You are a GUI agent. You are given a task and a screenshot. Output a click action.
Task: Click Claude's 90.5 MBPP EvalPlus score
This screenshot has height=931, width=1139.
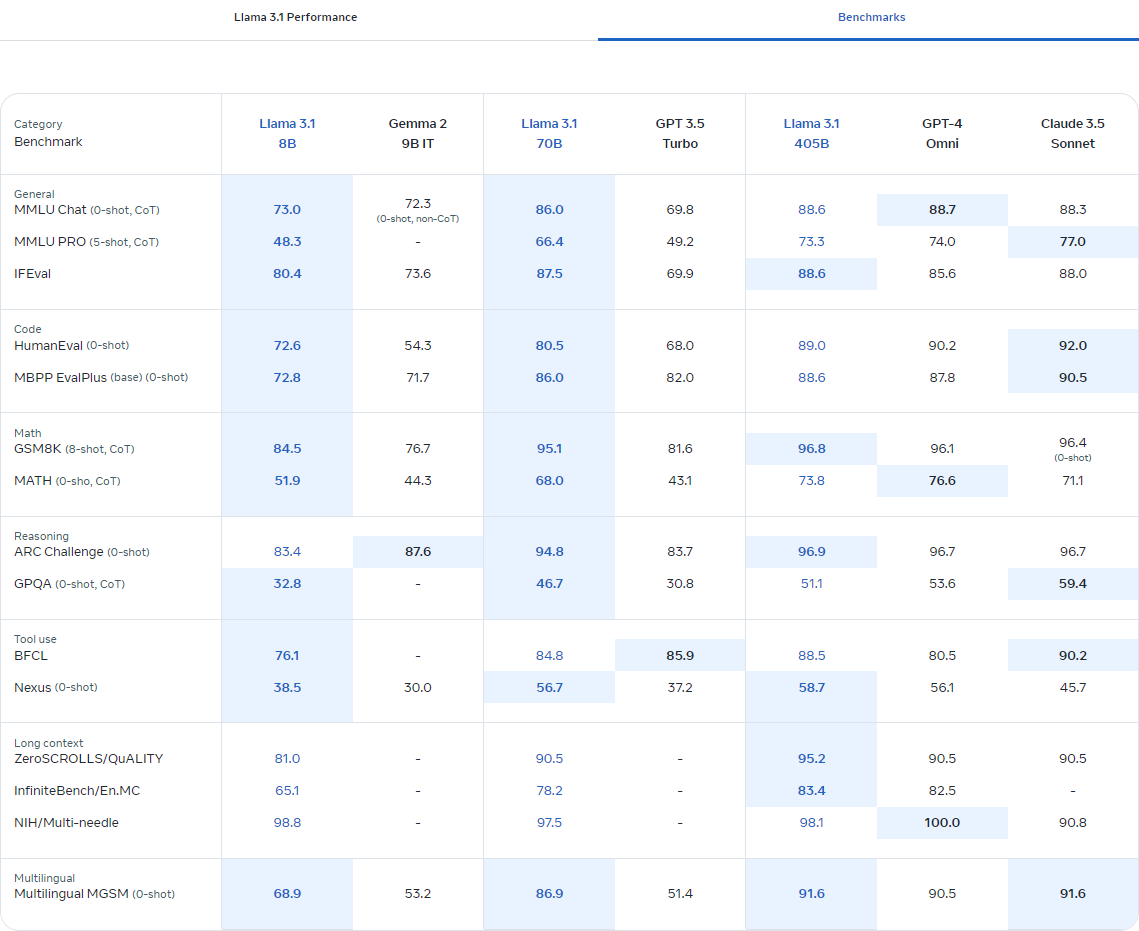(1072, 378)
